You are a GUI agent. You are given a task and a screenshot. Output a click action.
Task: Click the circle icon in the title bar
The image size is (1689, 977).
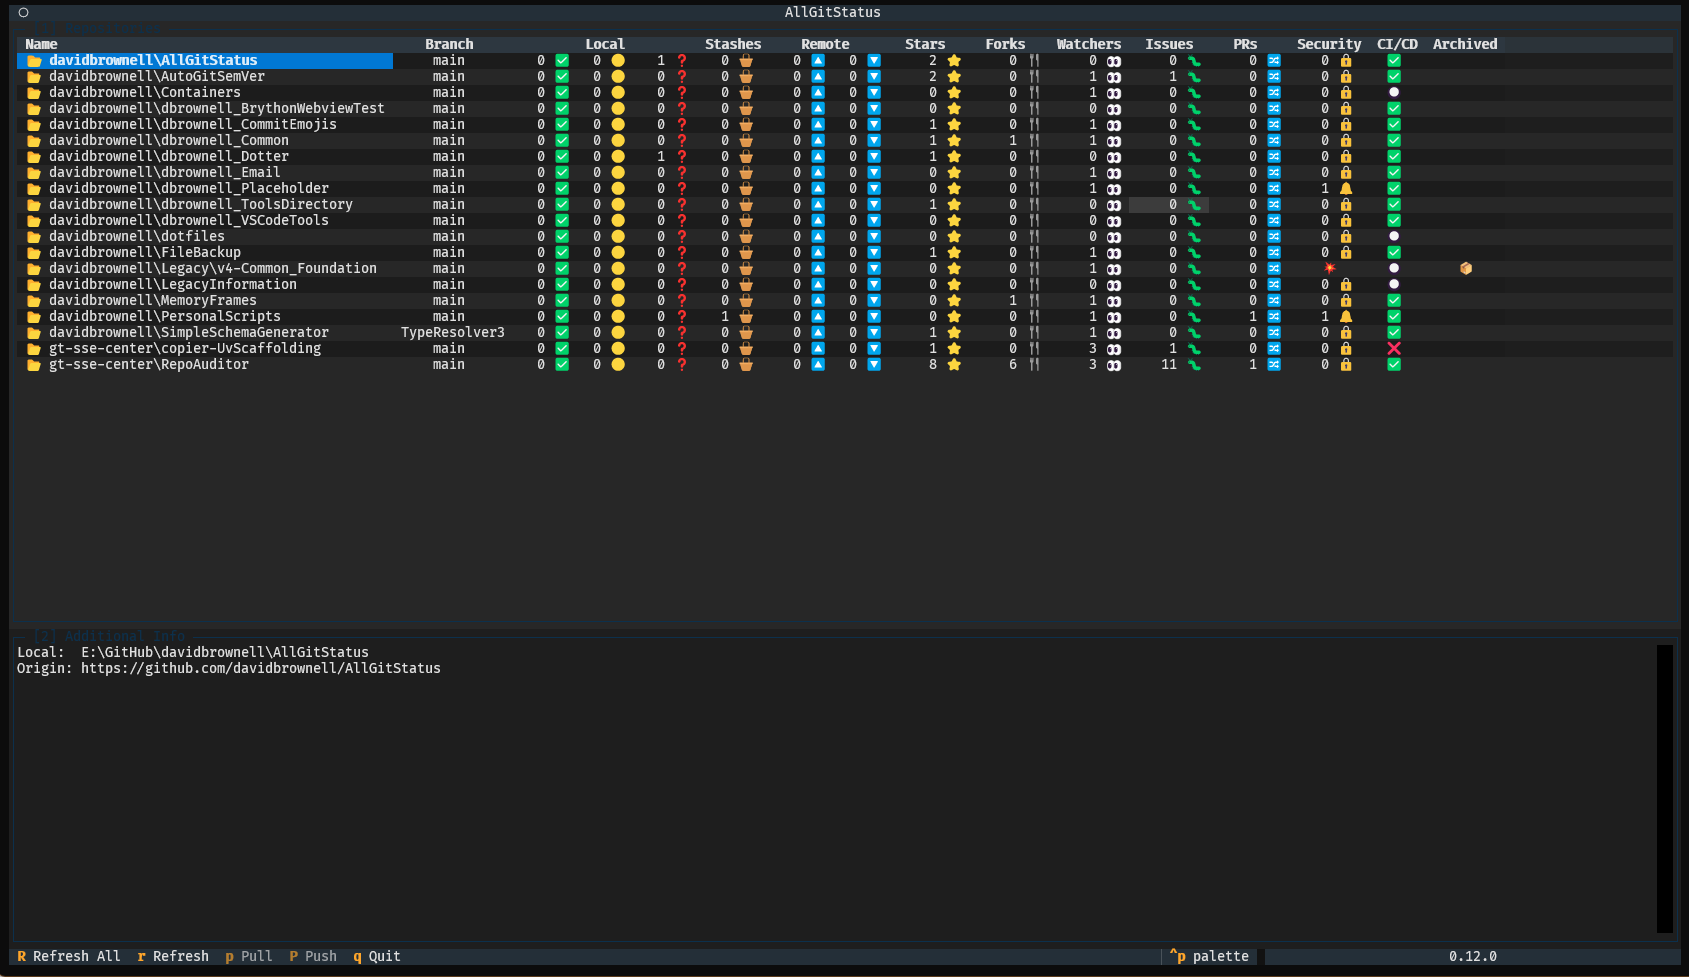[23, 13]
